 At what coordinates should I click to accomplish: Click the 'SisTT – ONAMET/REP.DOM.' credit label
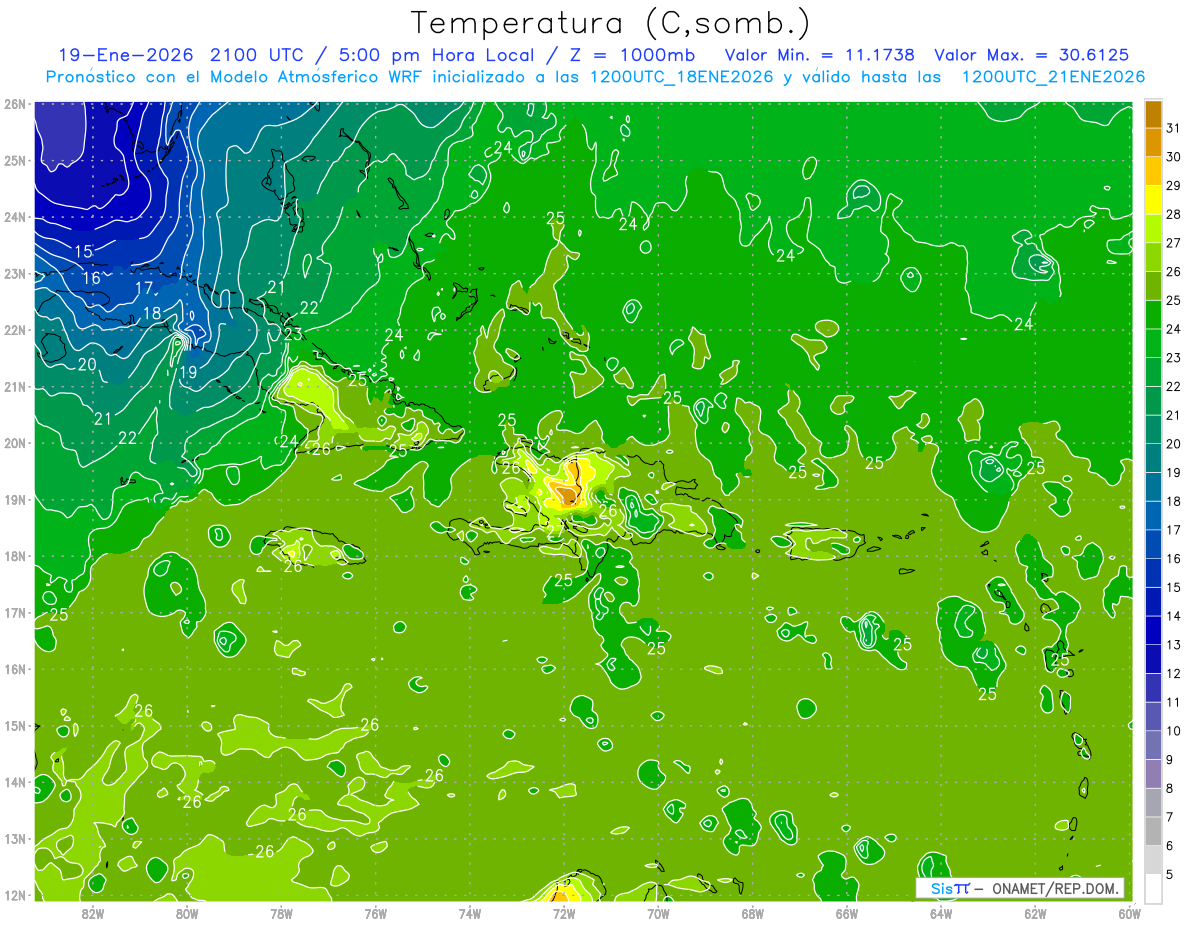[x=1020, y=888]
